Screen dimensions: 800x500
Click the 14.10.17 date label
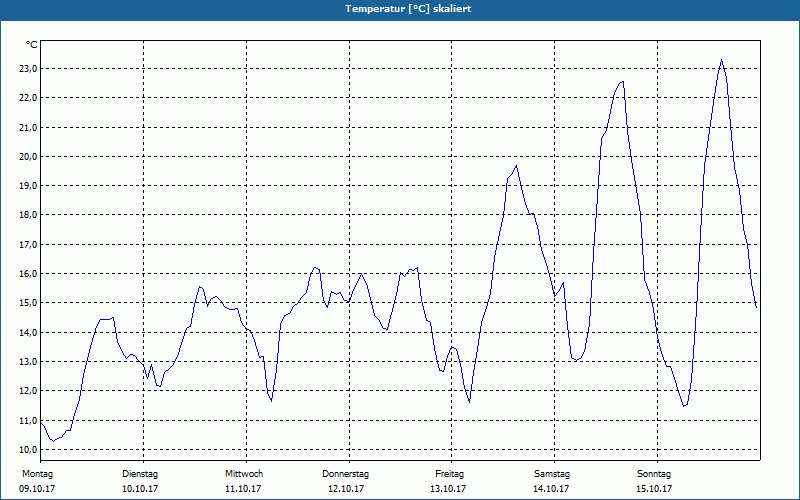click(x=551, y=489)
